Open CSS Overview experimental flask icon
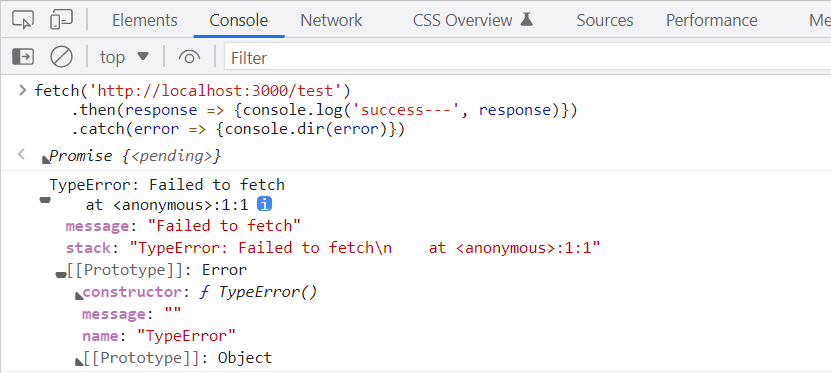The image size is (831, 373). (x=526, y=20)
